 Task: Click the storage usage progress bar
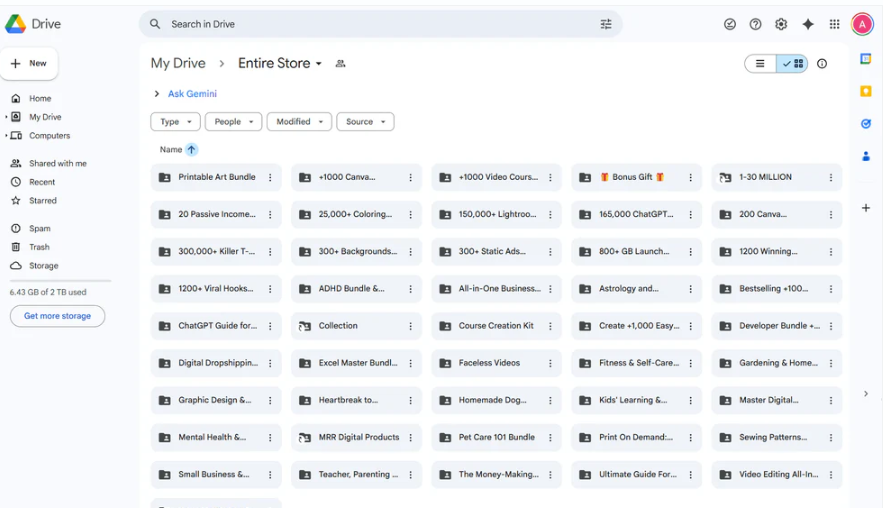pyautogui.click(x=60, y=281)
